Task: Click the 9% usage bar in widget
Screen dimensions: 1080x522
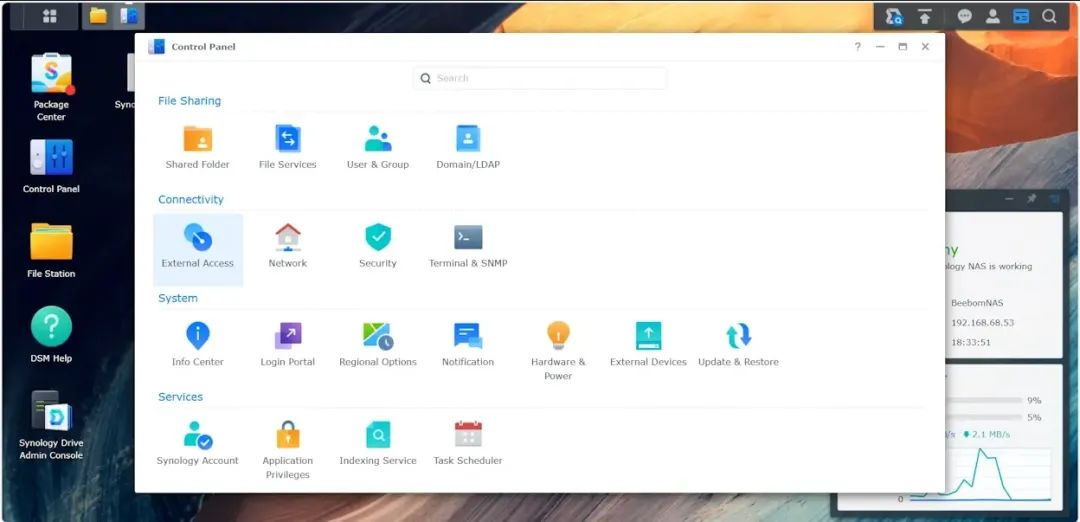Action: pos(984,400)
